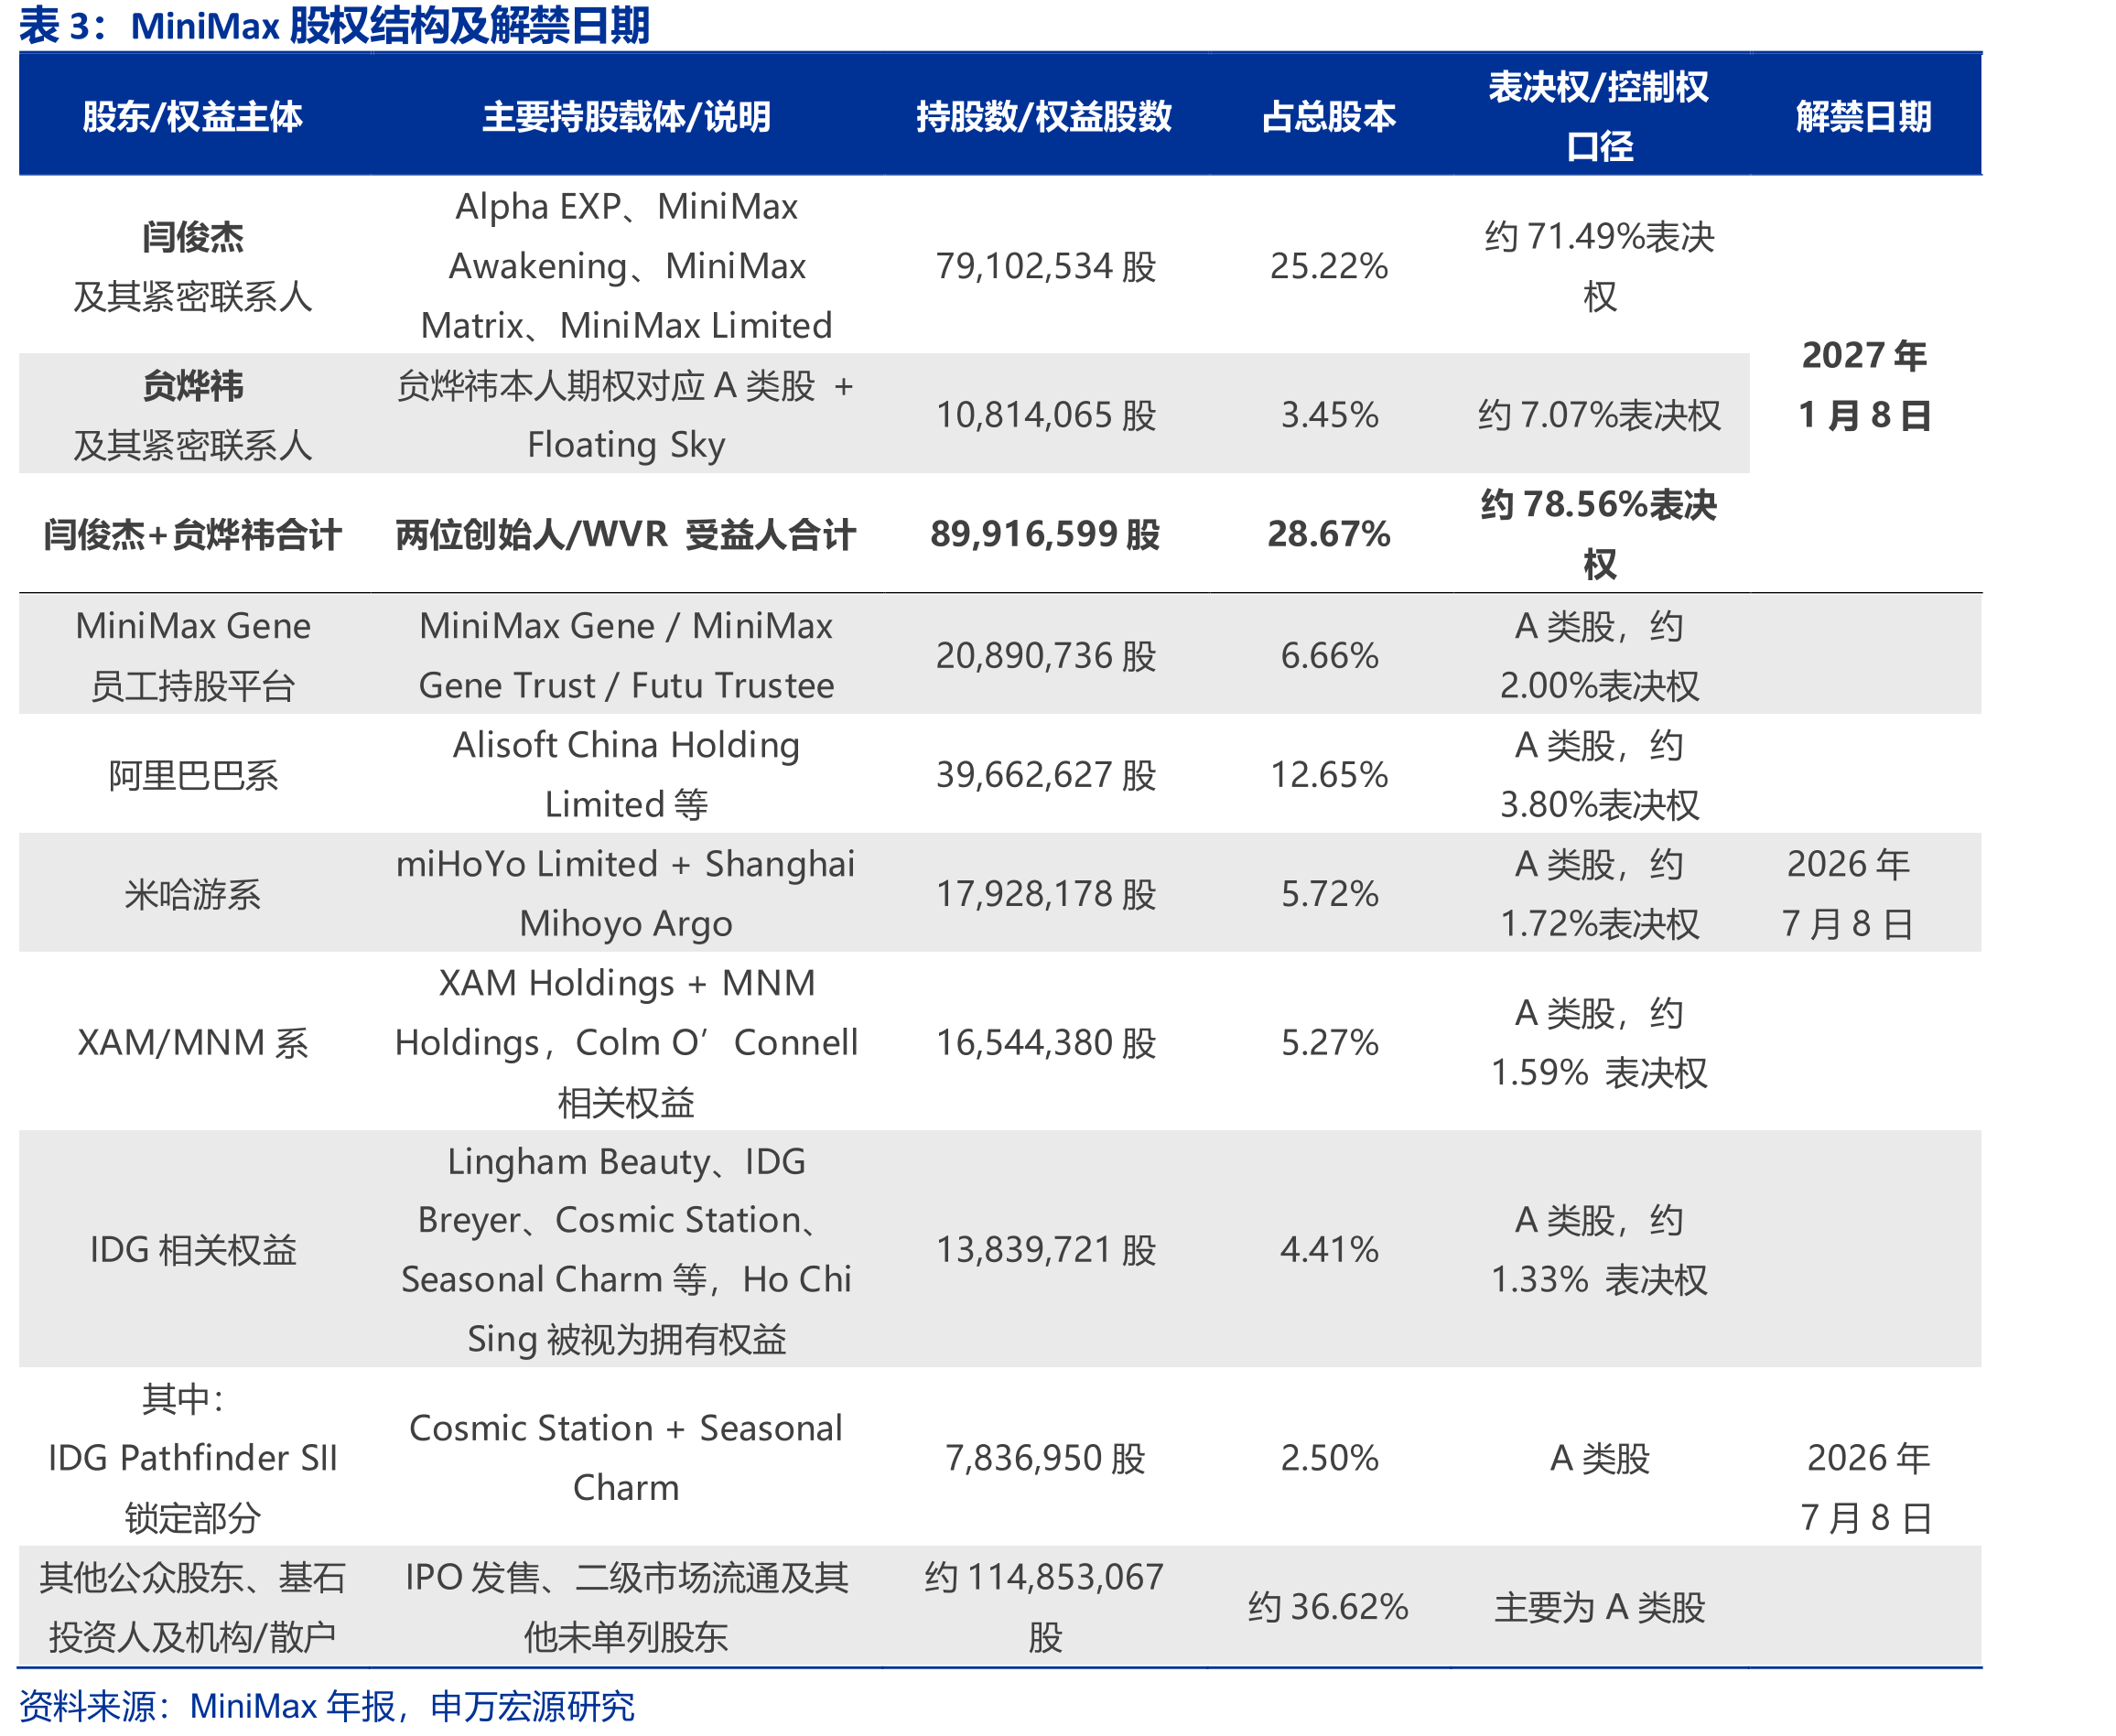Click the cell '13,839,721 股'
2116x1736 pixels.
coord(1046,1250)
